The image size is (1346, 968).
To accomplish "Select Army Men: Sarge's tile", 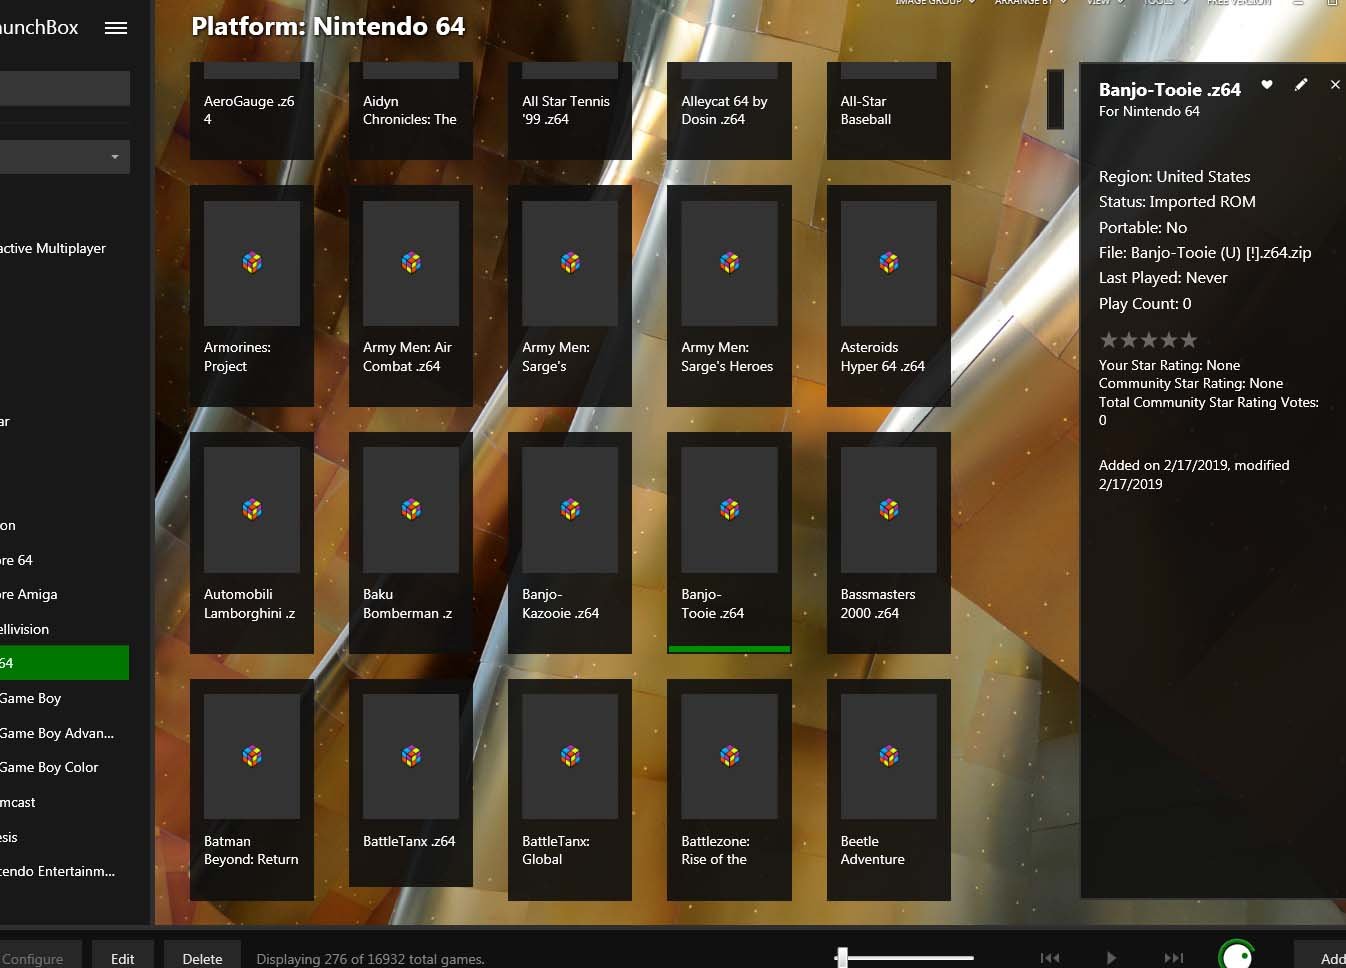I will point(570,296).
